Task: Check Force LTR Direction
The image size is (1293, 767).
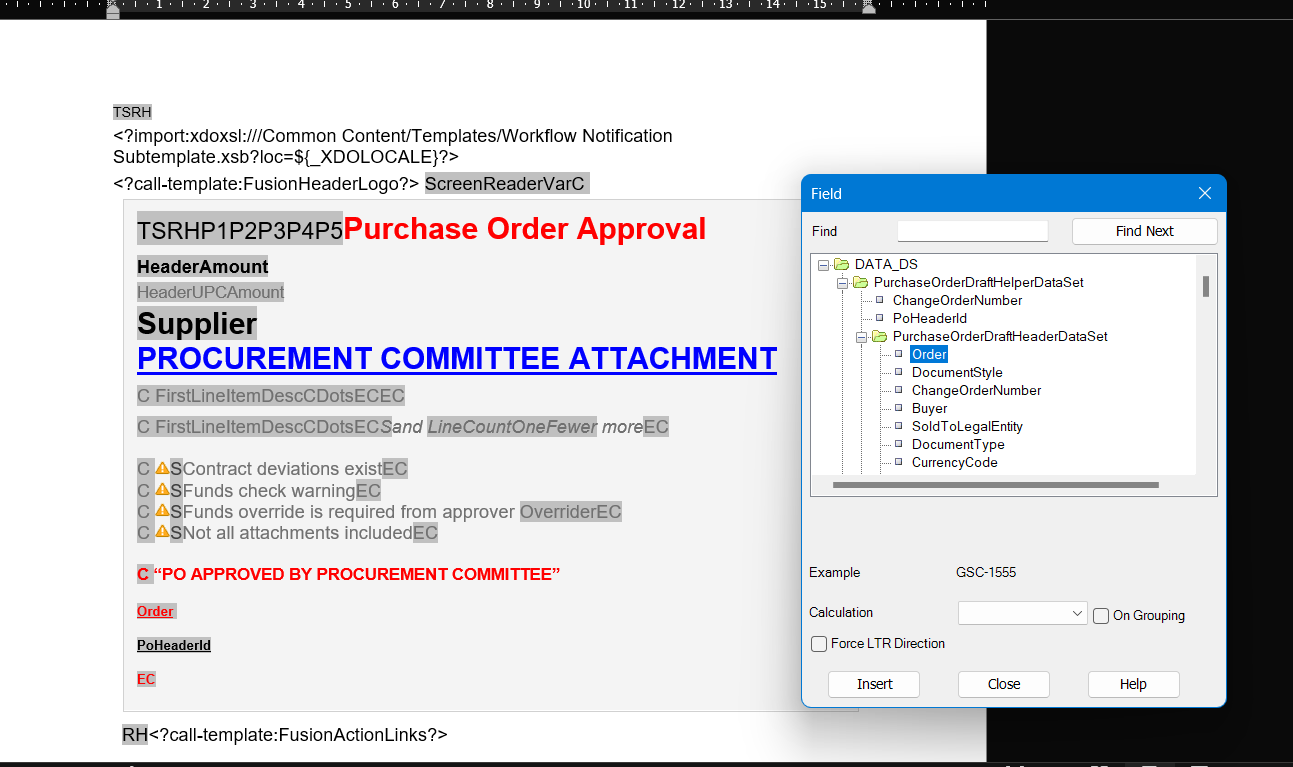Action: click(x=819, y=643)
